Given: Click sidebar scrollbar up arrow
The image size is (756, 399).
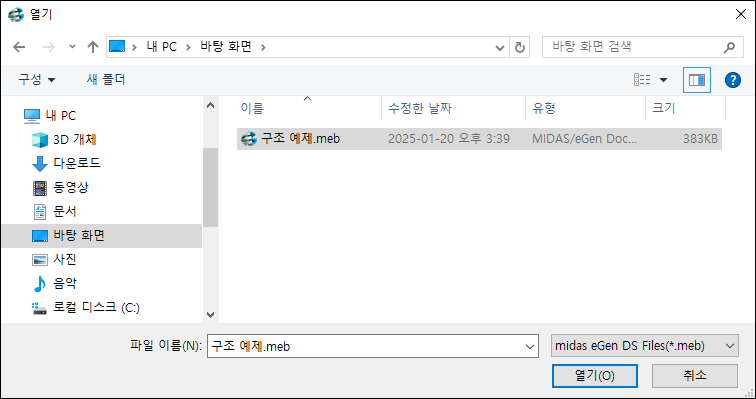Looking at the screenshot, I should [x=210, y=105].
